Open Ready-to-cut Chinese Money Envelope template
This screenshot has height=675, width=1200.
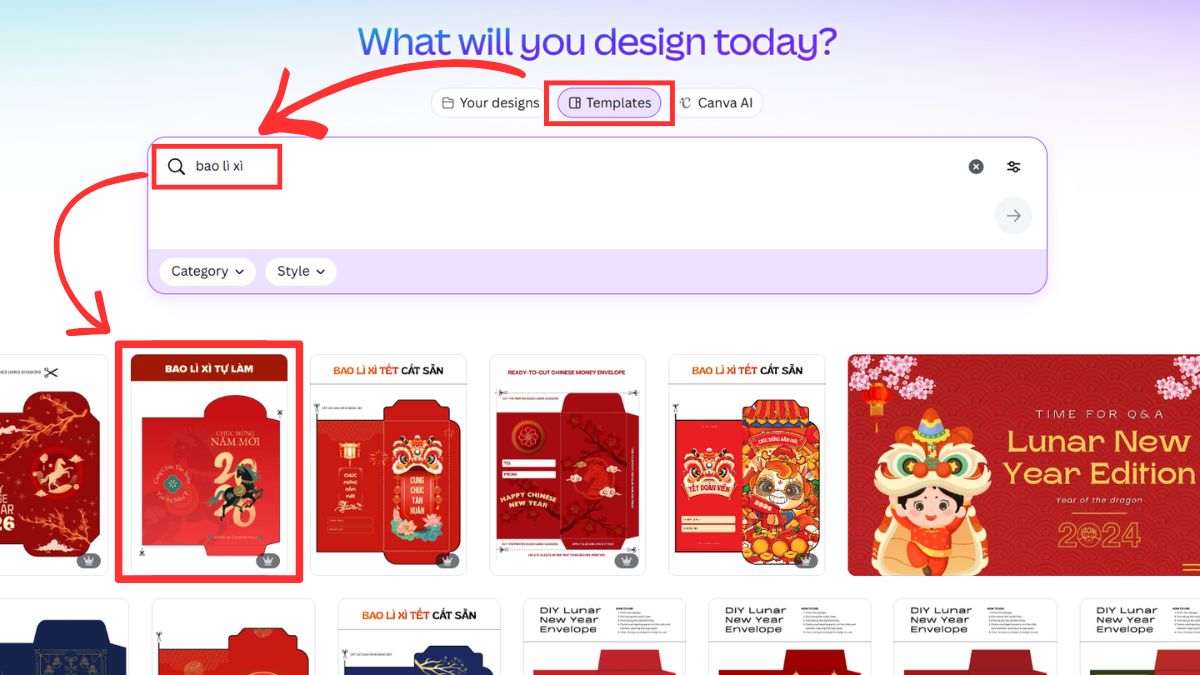[x=567, y=465]
